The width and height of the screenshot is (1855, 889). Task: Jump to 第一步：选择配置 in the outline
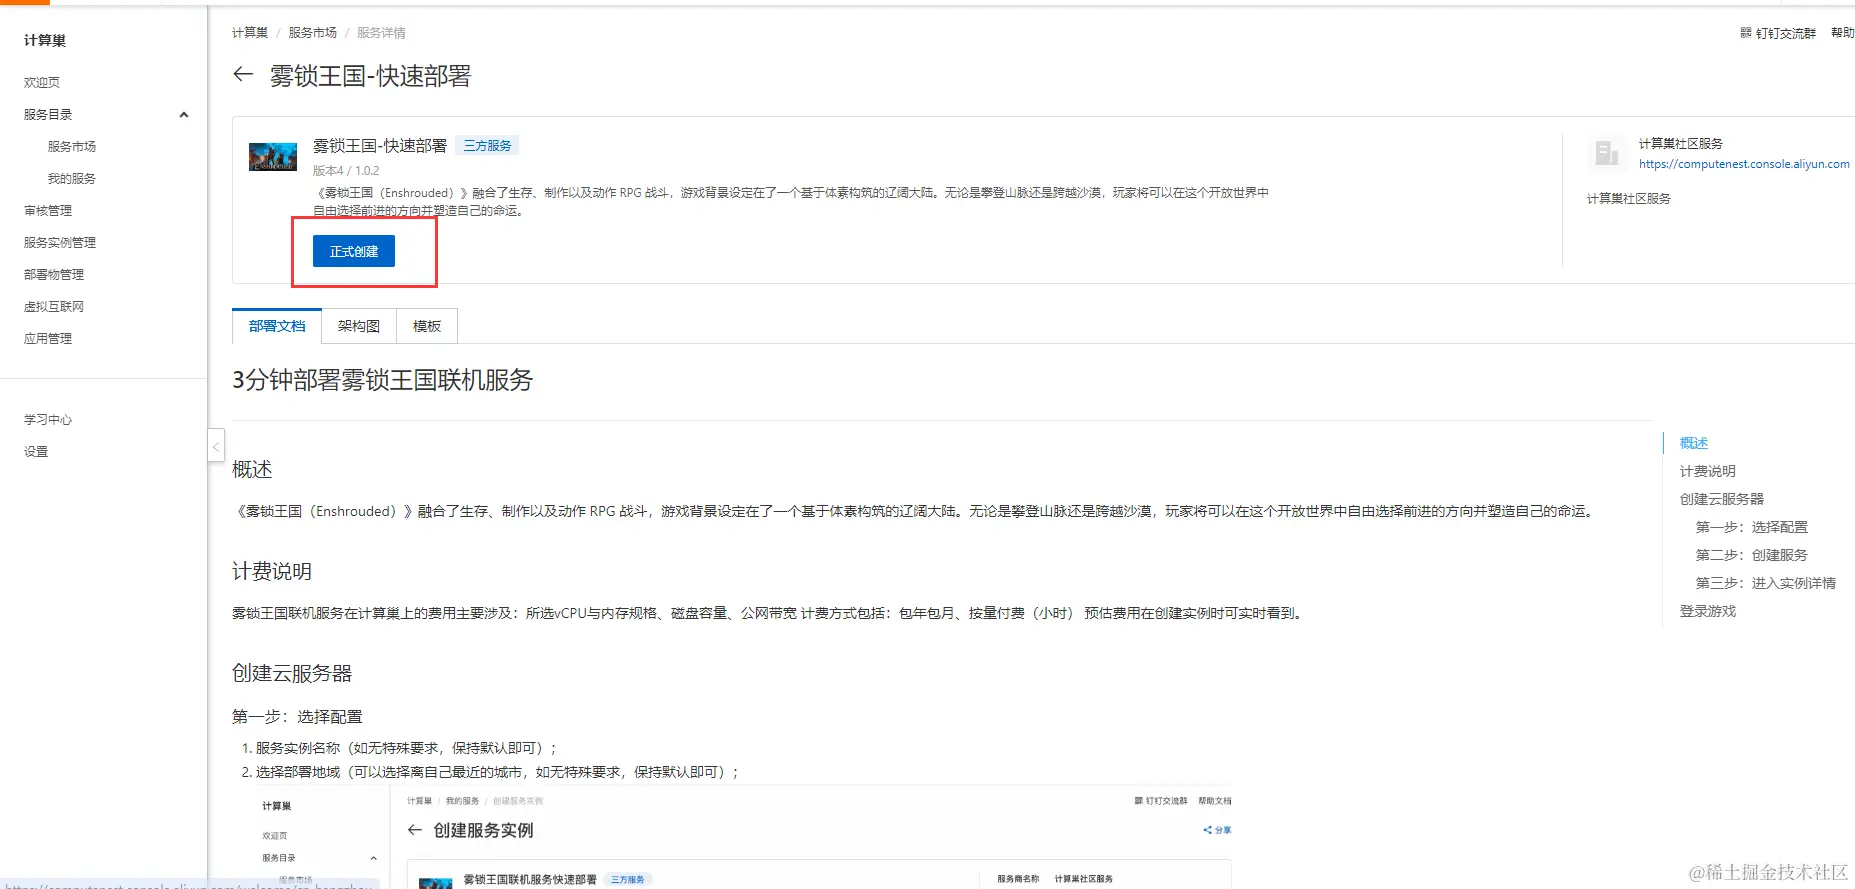[1752, 527]
